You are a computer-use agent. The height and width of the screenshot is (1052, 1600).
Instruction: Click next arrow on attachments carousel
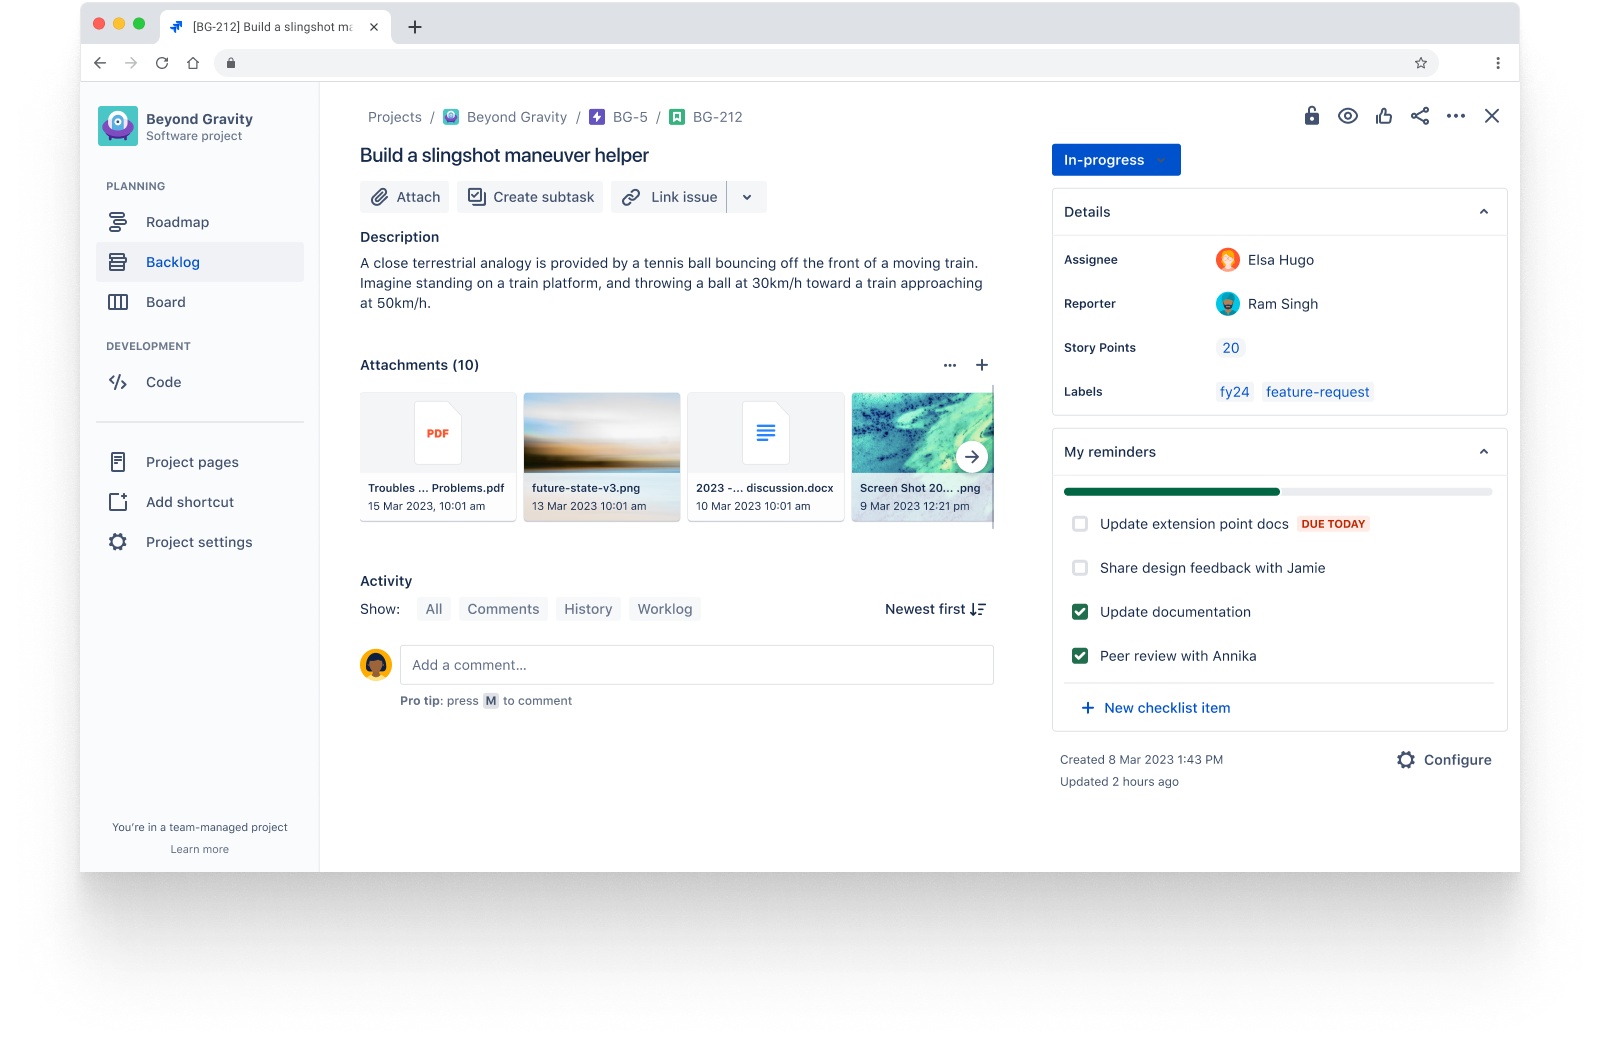coord(972,457)
